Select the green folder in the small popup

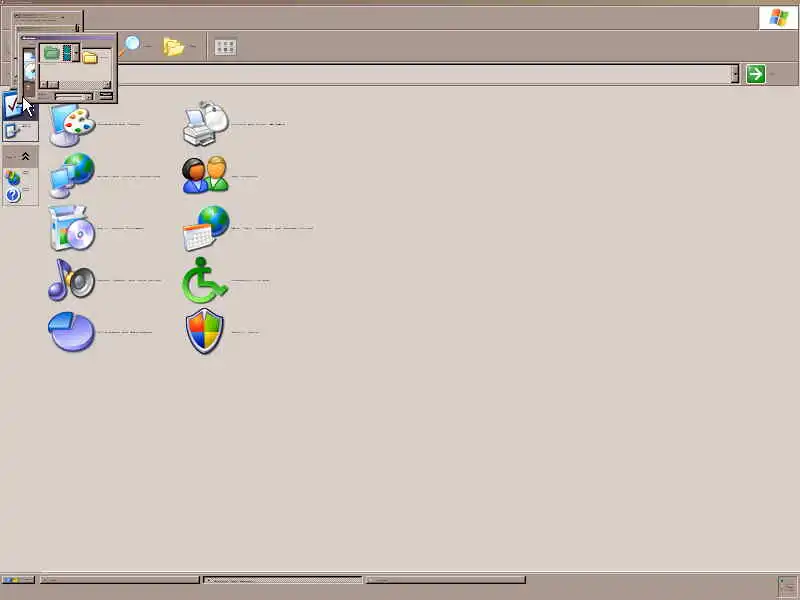[51, 53]
